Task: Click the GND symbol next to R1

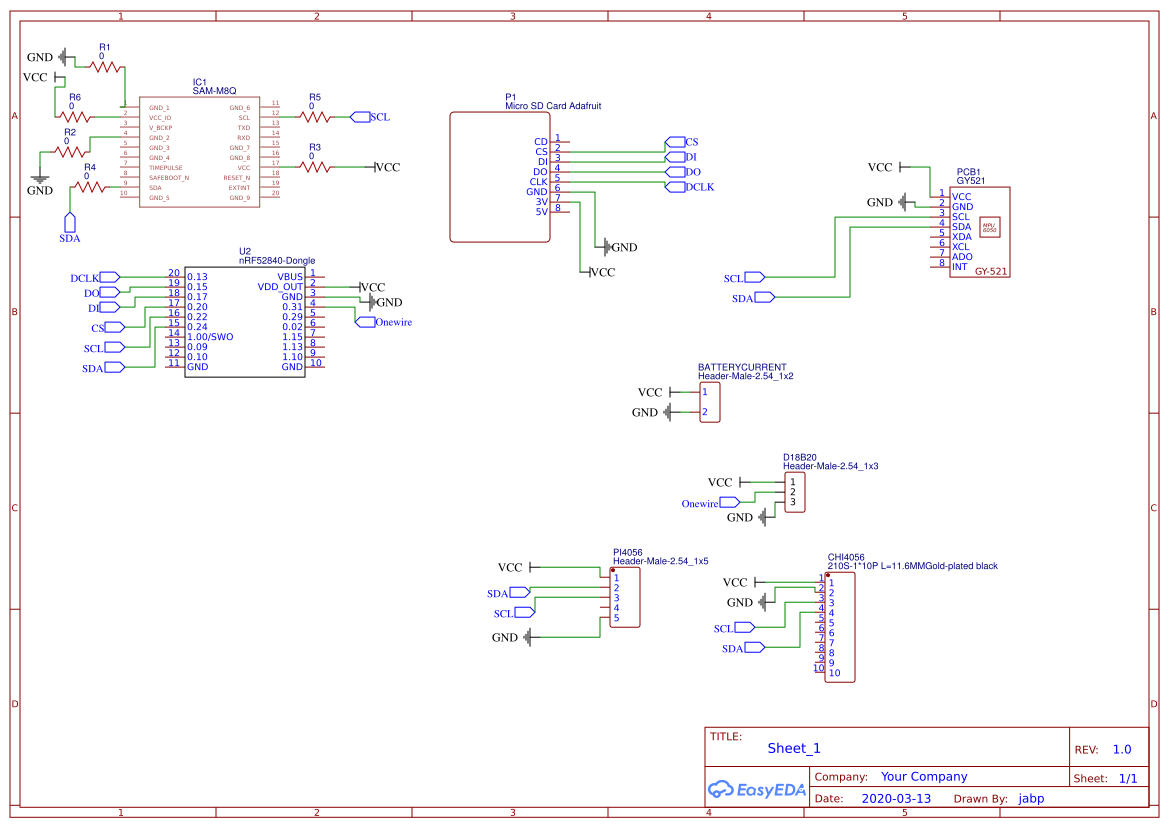Action: 65,57
